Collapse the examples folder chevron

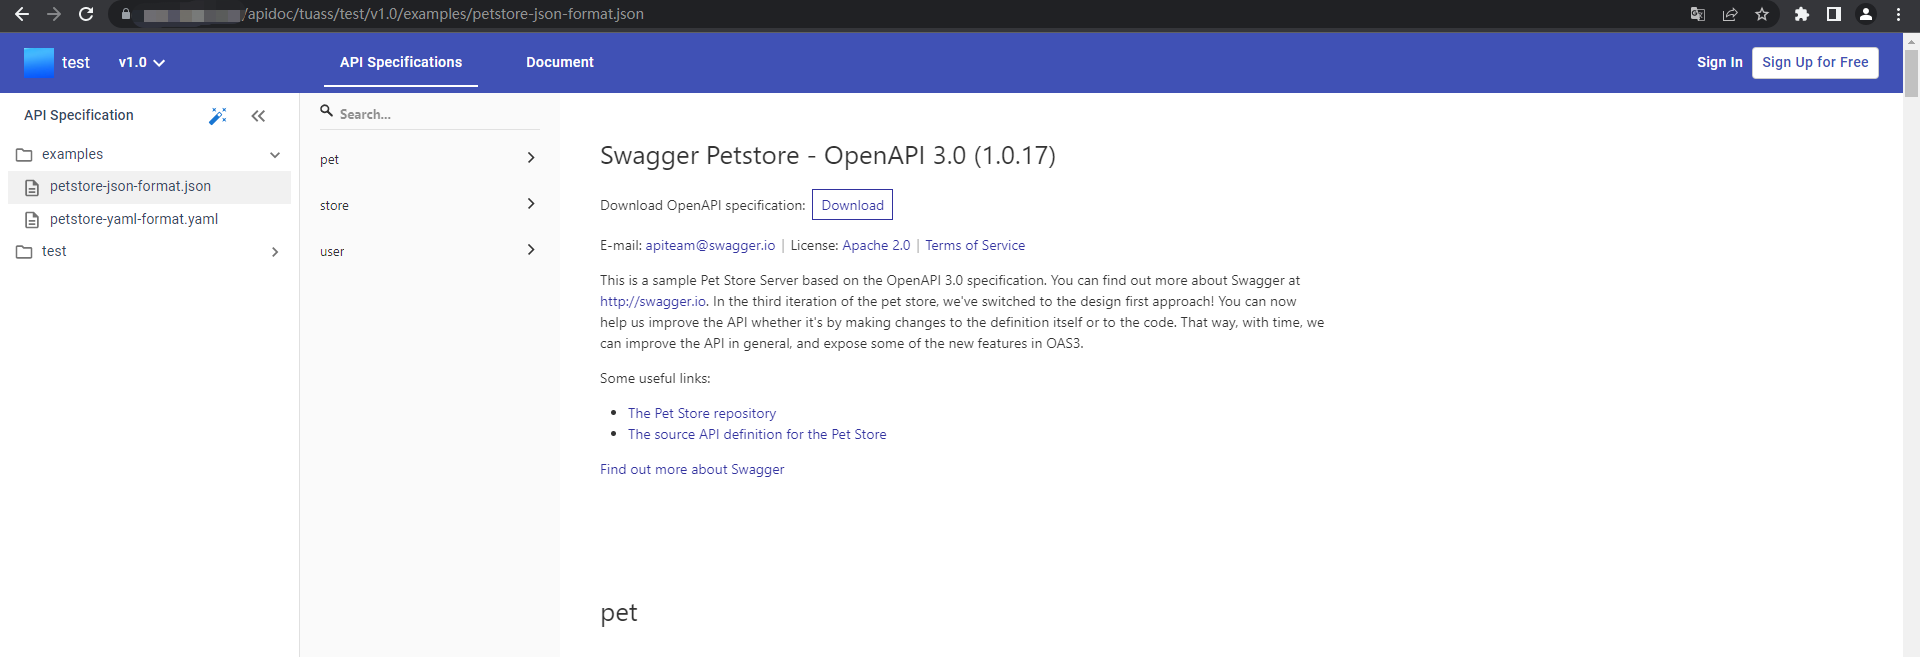pos(275,155)
